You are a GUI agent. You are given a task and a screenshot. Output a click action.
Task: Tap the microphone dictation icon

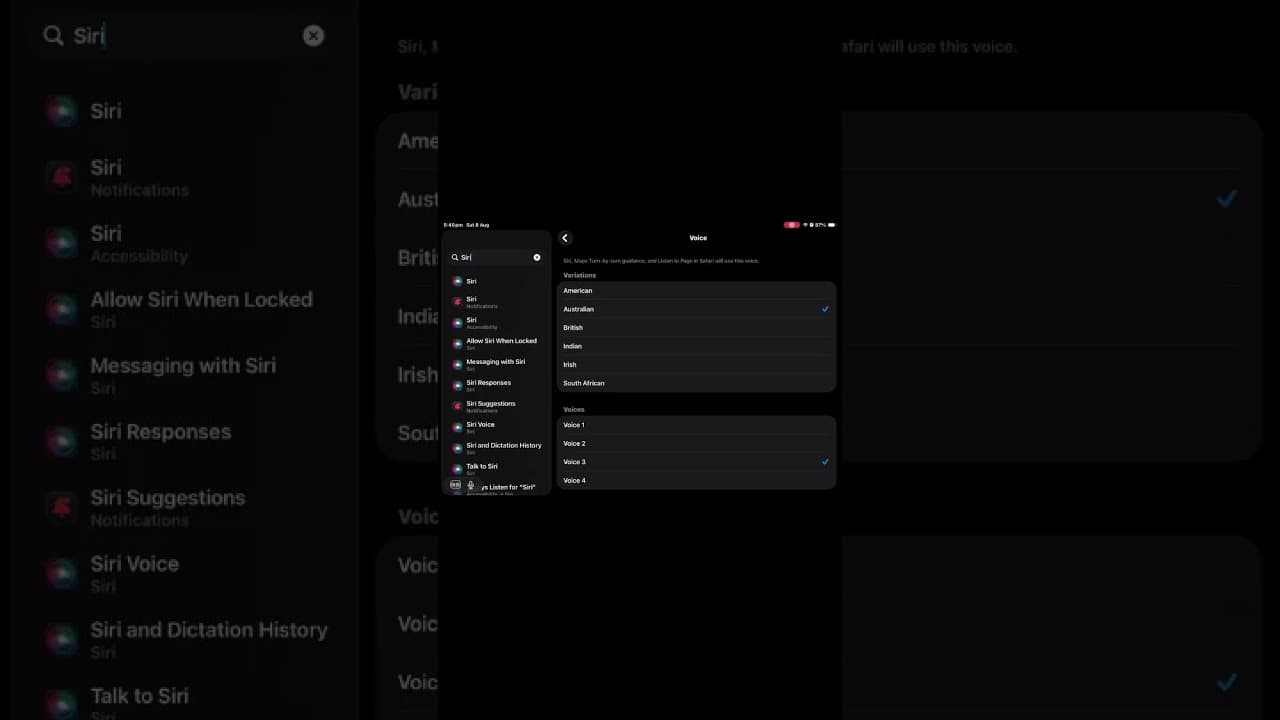[471, 485]
